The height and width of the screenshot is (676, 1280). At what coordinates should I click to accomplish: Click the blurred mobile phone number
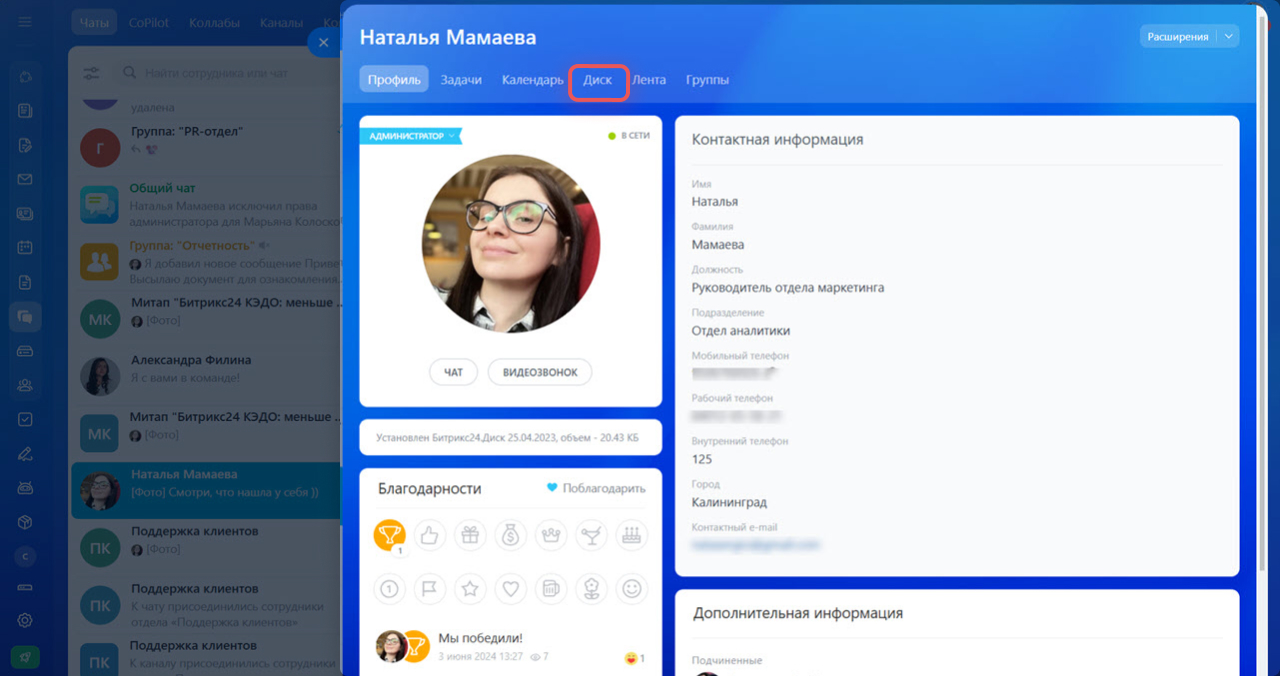click(736, 374)
